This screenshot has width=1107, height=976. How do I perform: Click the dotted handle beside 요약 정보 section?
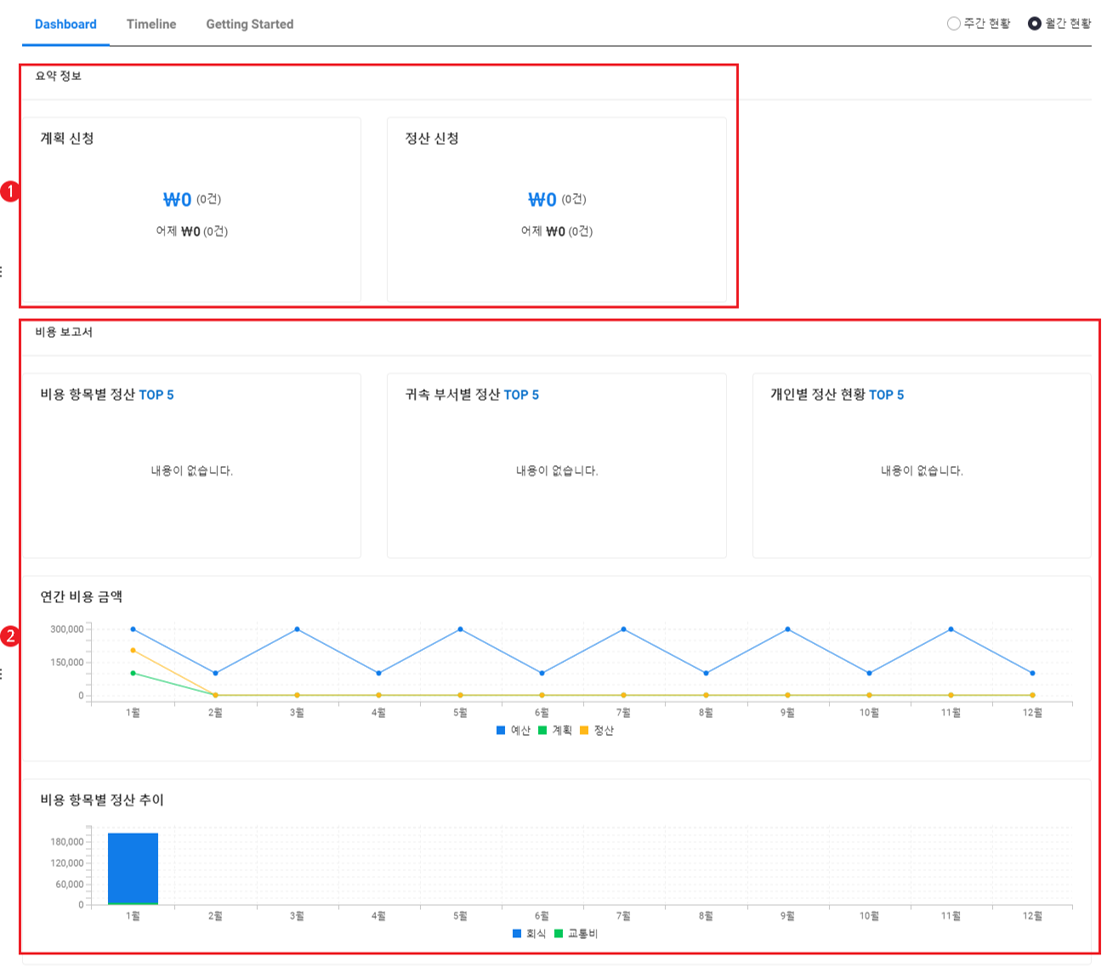2,271
